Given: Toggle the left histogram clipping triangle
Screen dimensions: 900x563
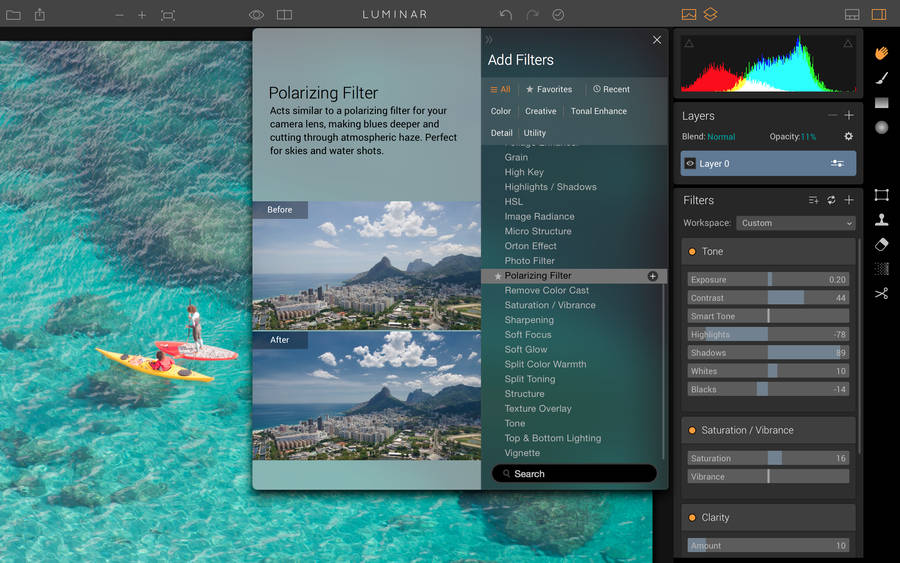Looking at the screenshot, I should click(x=689, y=44).
